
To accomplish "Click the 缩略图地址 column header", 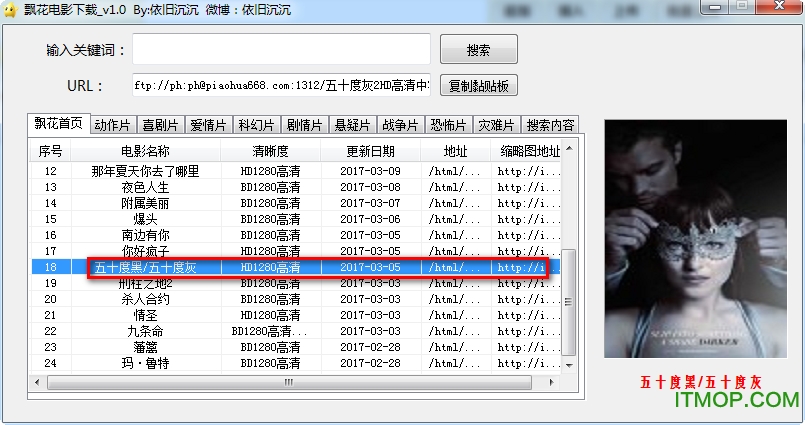I will pos(527,151).
